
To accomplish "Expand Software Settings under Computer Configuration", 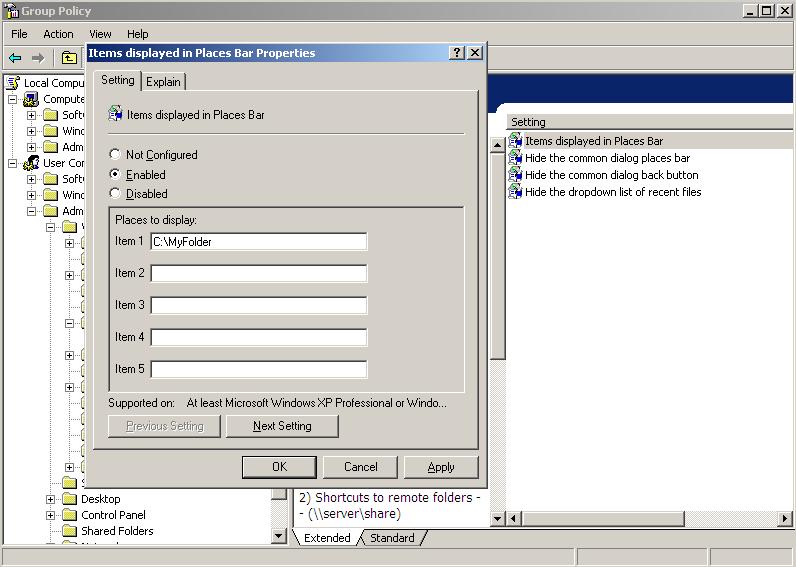I will click(x=31, y=115).
